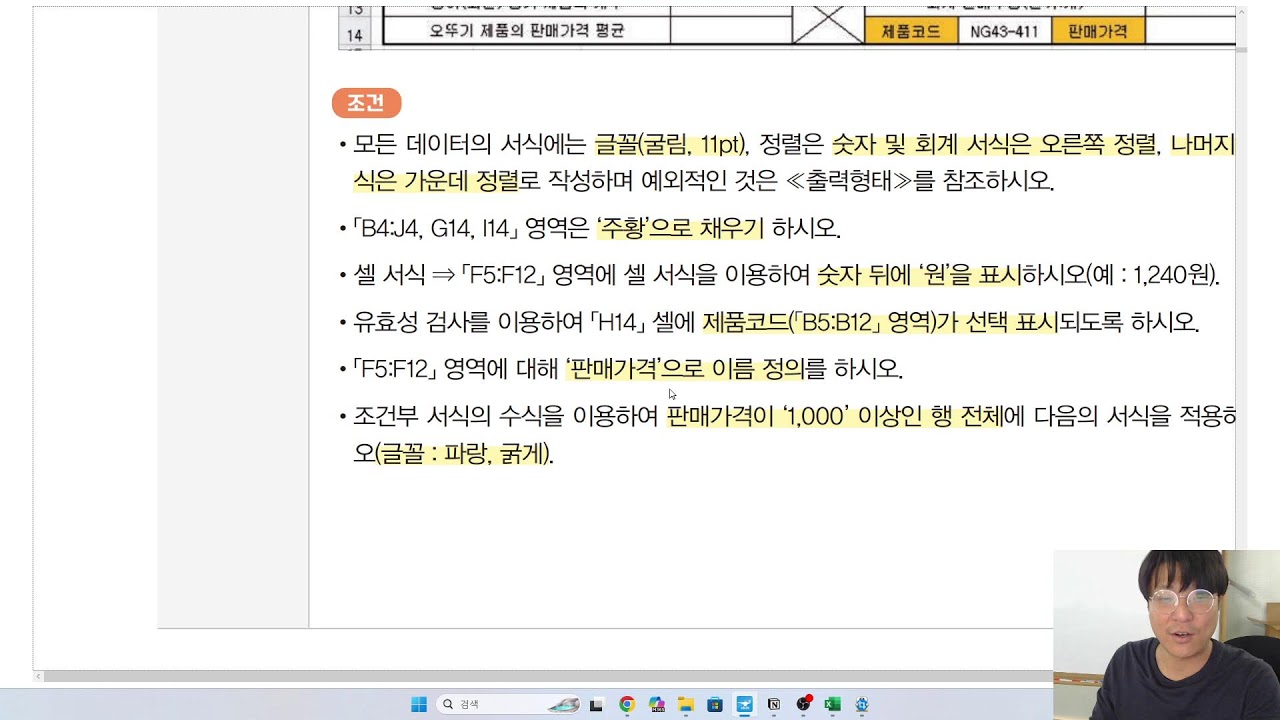
Task: Click the highlighted text '글꼴 : 파랑, 굵게'
Action: tap(463, 454)
